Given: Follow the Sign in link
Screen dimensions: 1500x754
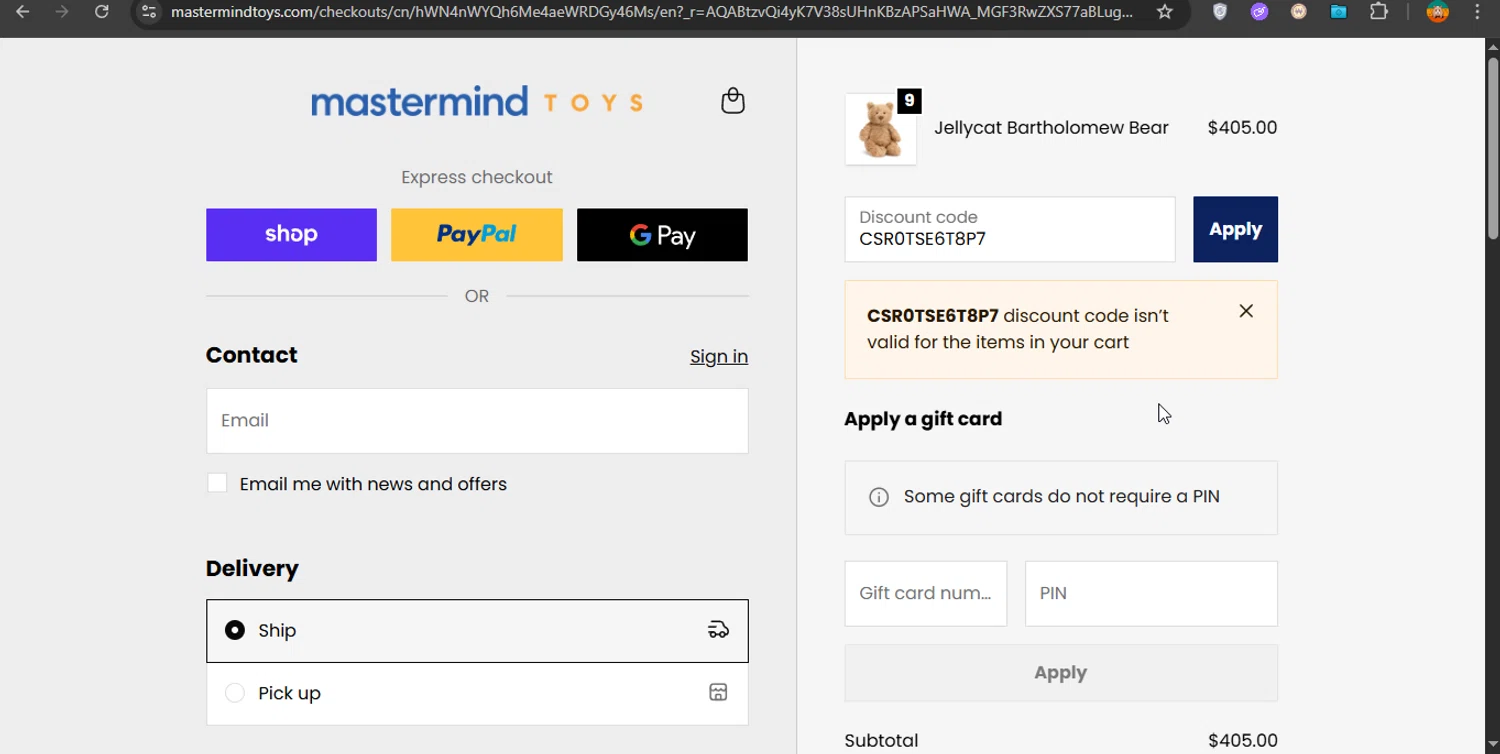Looking at the screenshot, I should pyautogui.click(x=719, y=357).
